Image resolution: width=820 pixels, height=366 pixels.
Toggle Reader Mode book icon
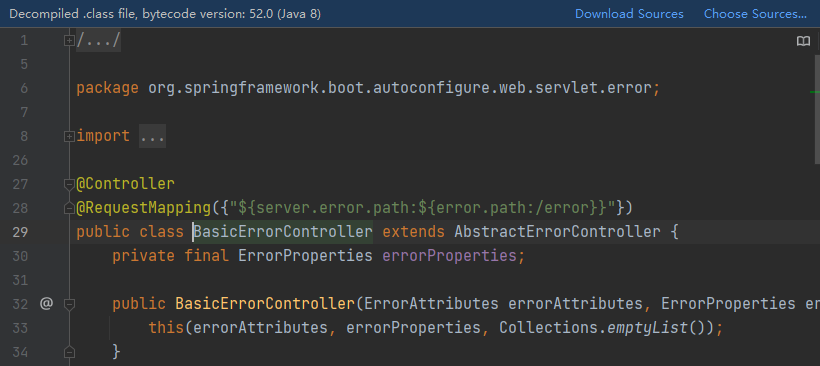(x=803, y=41)
